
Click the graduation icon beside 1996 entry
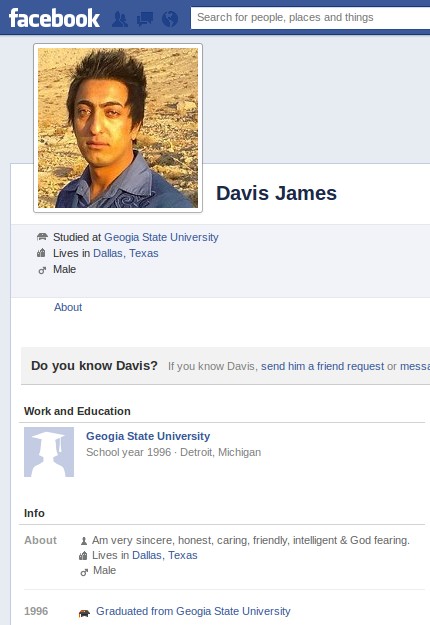coord(84,613)
